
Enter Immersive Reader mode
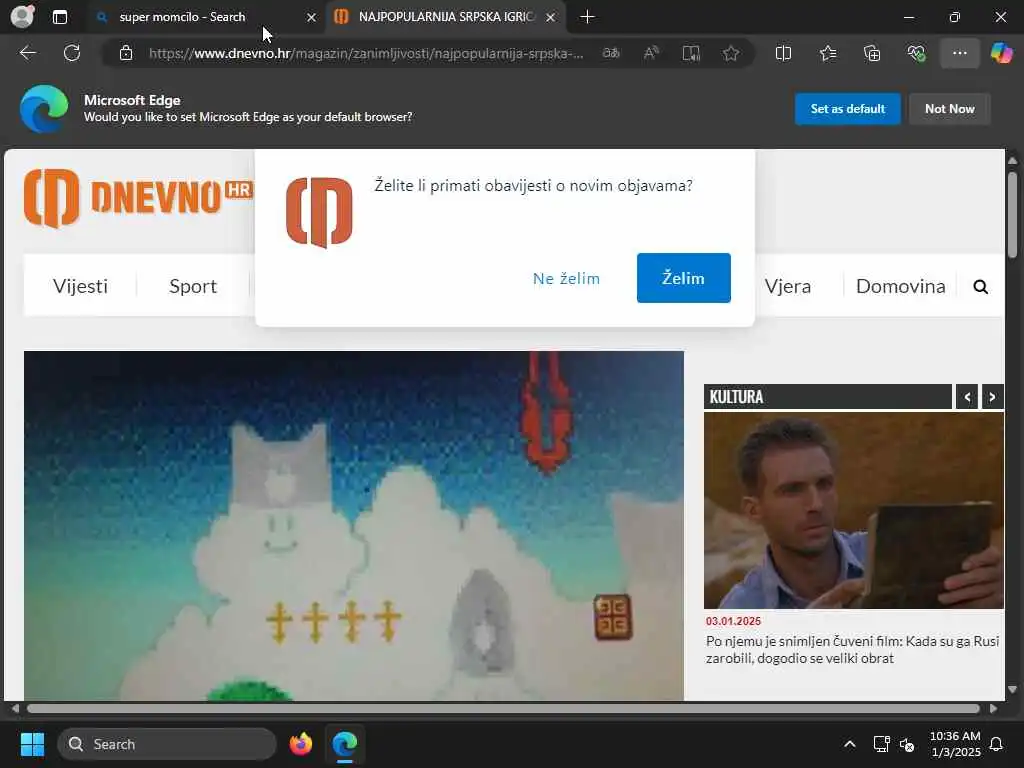click(691, 53)
